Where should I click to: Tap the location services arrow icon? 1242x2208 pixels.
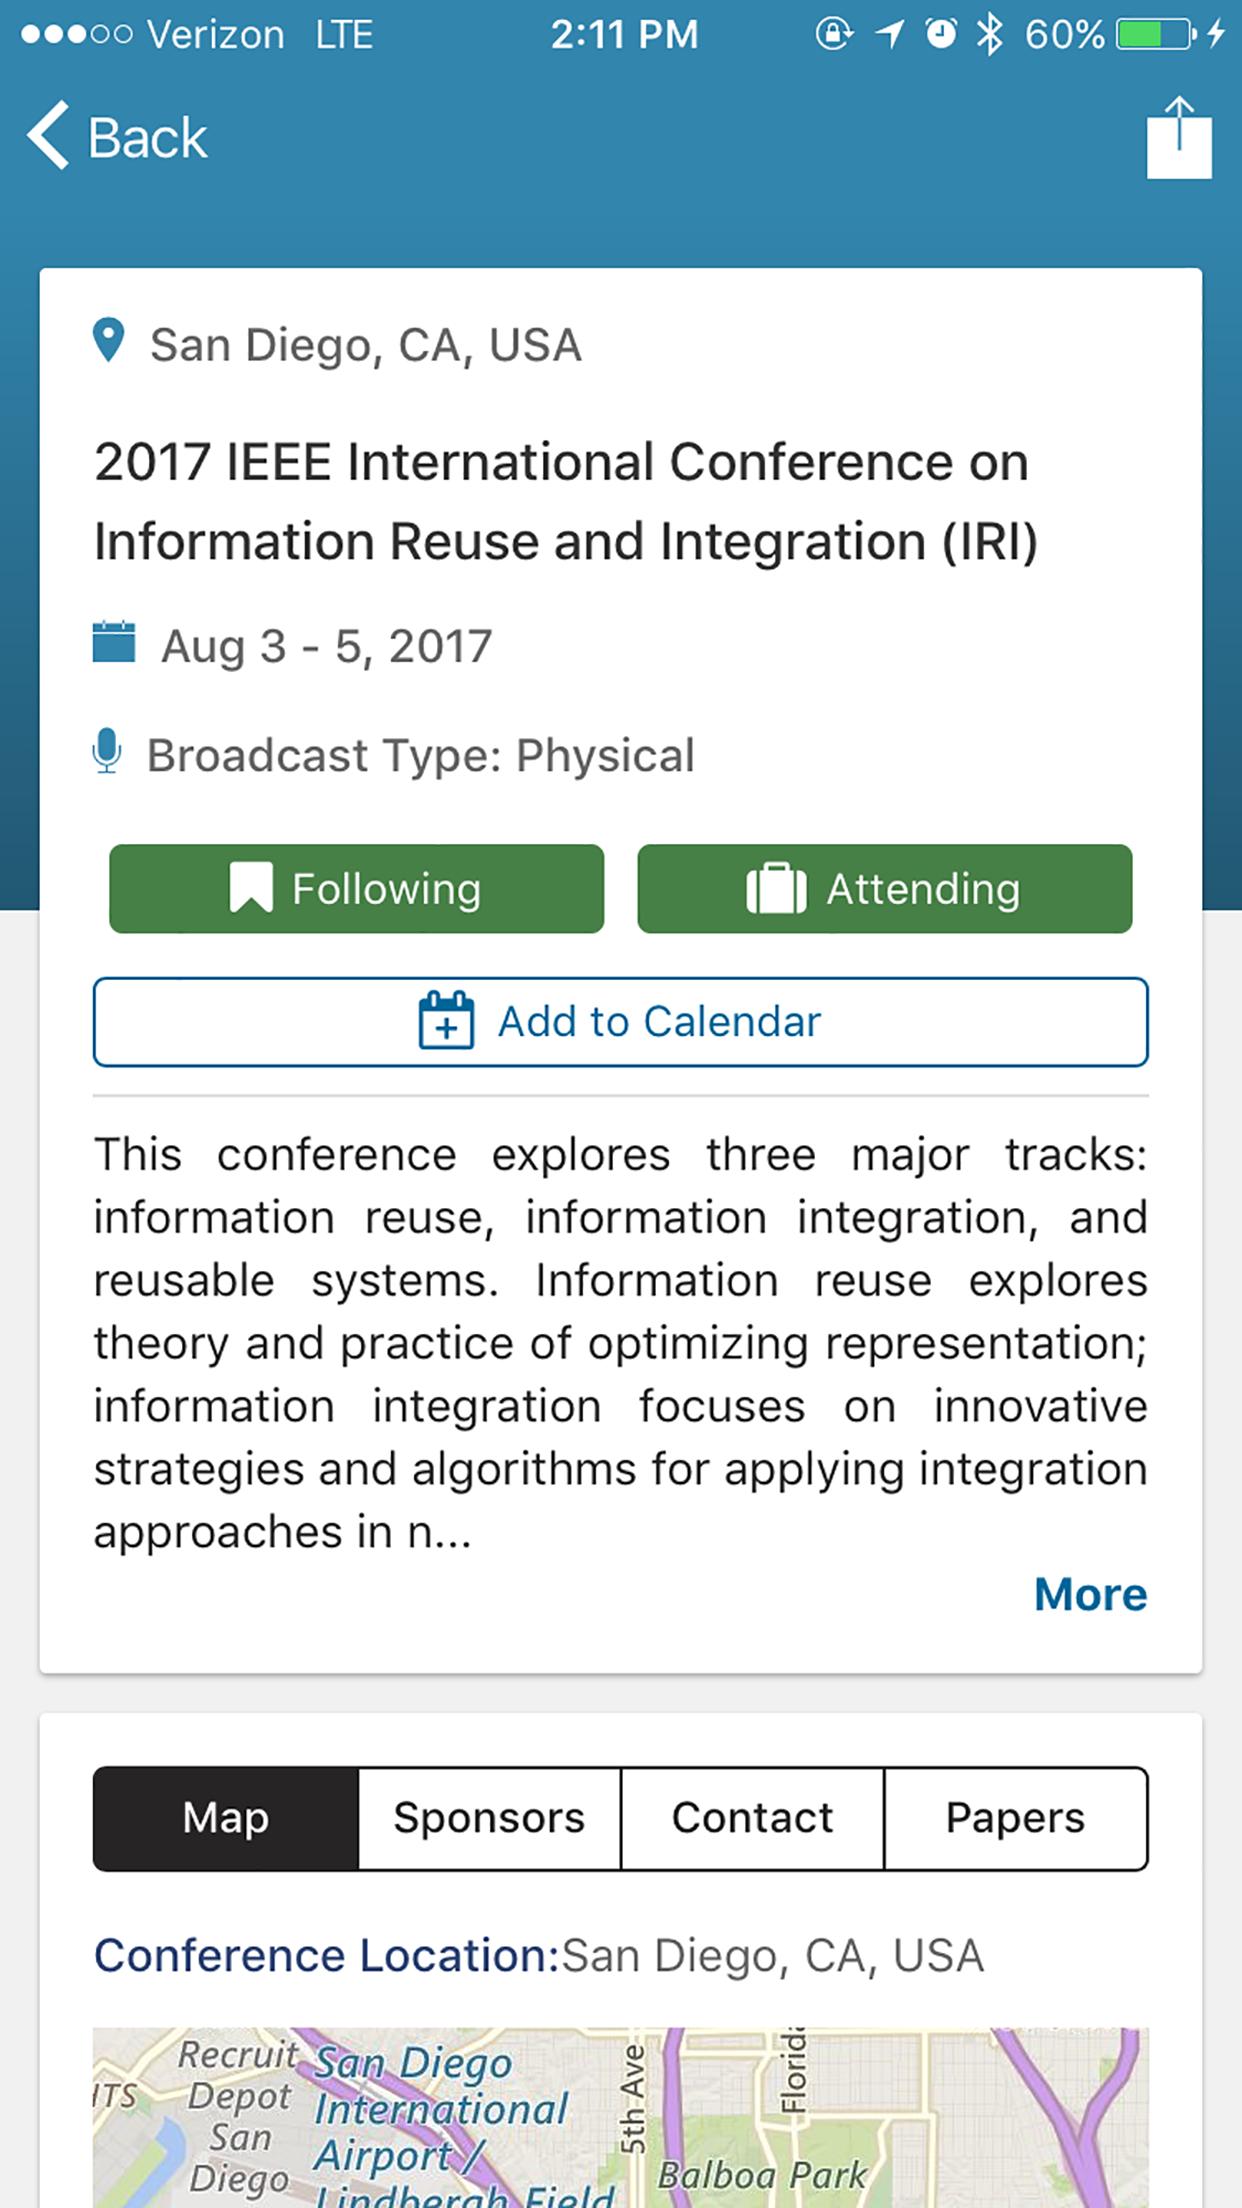[888, 35]
